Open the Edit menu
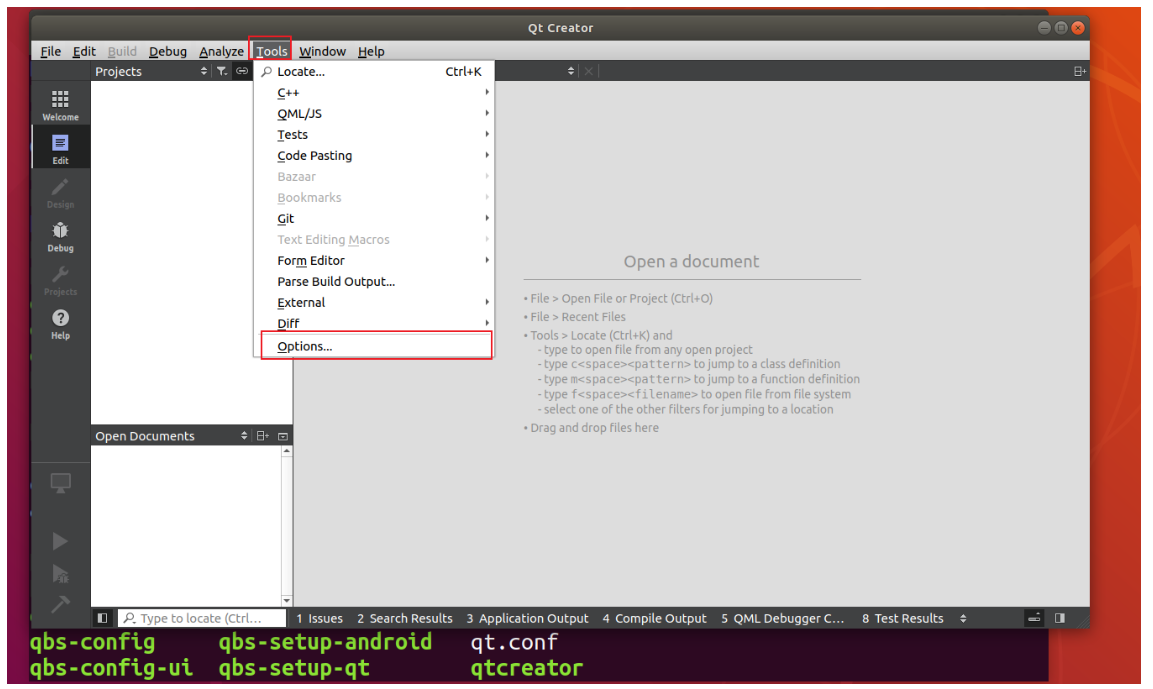The width and height of the screenshot is (1153, 689). pos(84,51)
